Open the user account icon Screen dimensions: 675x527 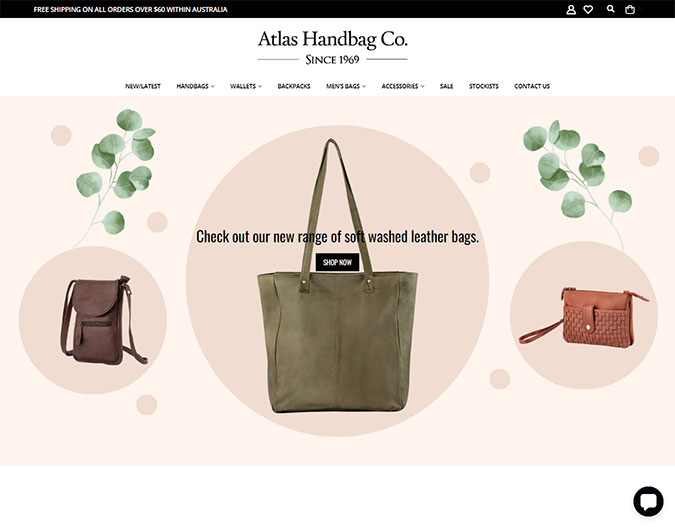point(571,9)
